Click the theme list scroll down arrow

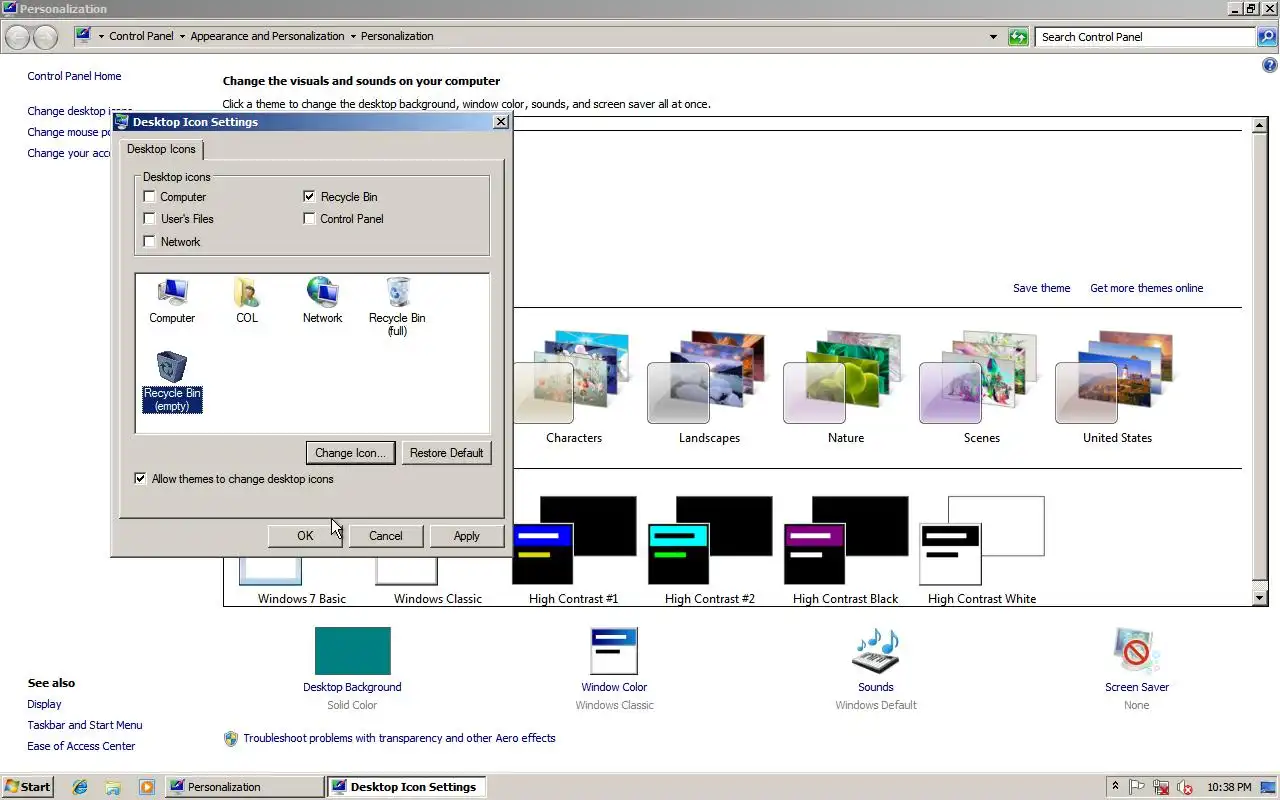coord(1260,598)
